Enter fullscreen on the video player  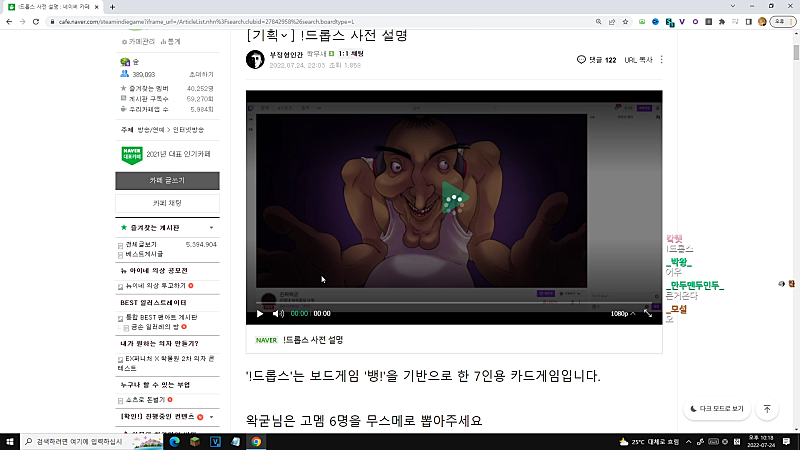648,314
